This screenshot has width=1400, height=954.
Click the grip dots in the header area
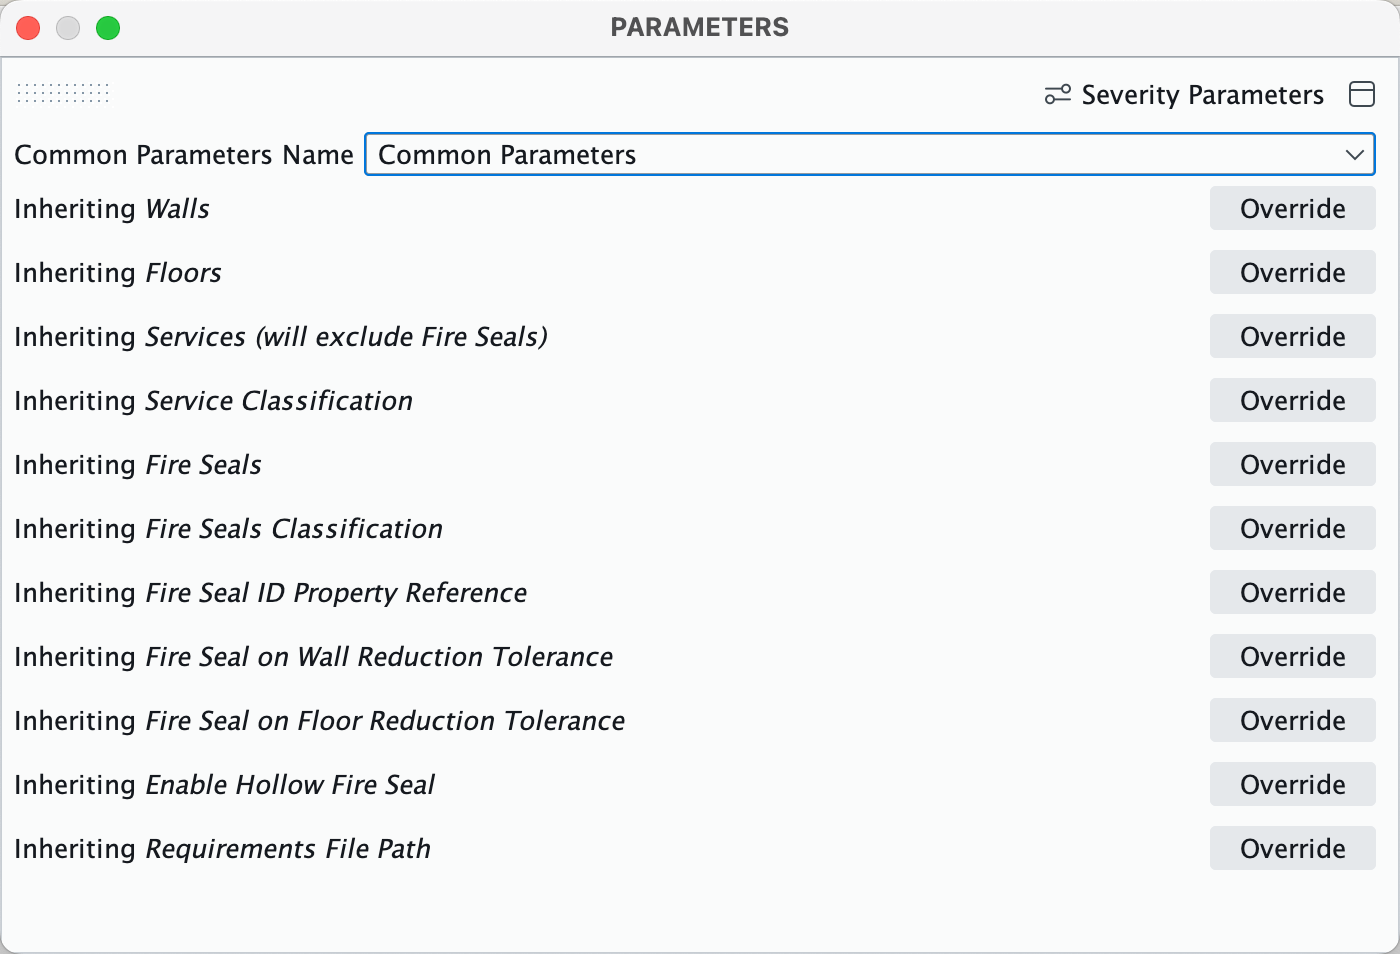pyautogui.click(x=62, y=93)
